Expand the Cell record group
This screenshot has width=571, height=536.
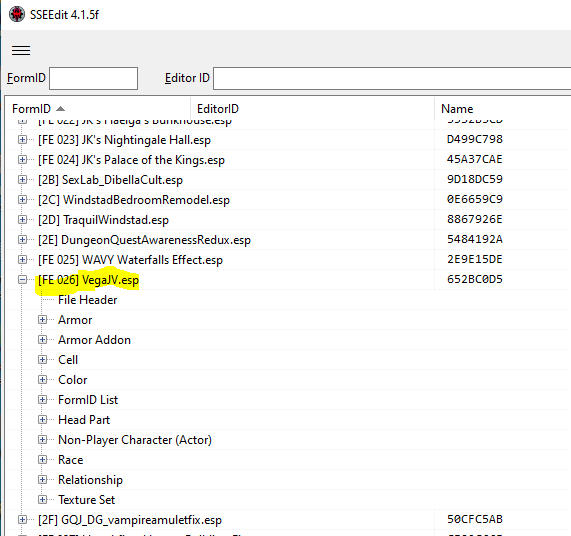click(43, 360)
